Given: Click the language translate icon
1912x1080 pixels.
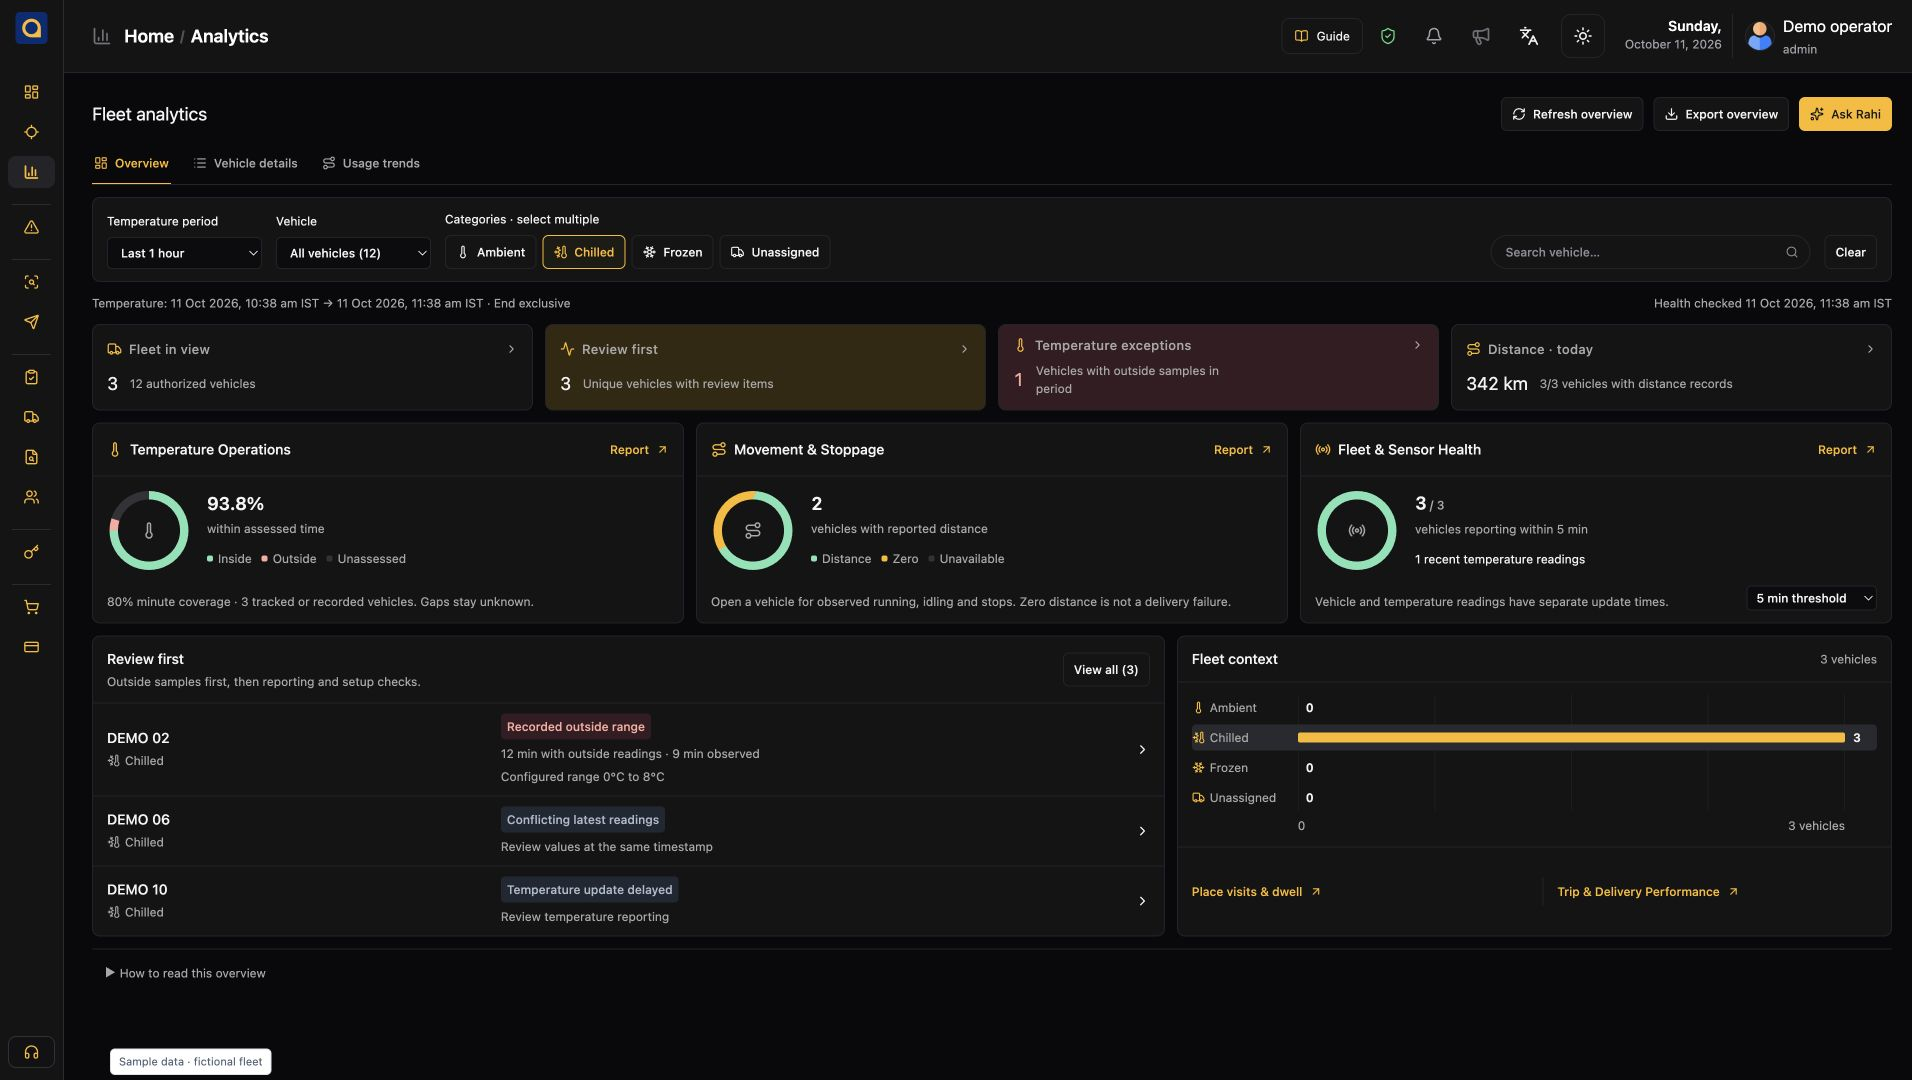Looking at the screenshot, I should tap(1528, 36).
